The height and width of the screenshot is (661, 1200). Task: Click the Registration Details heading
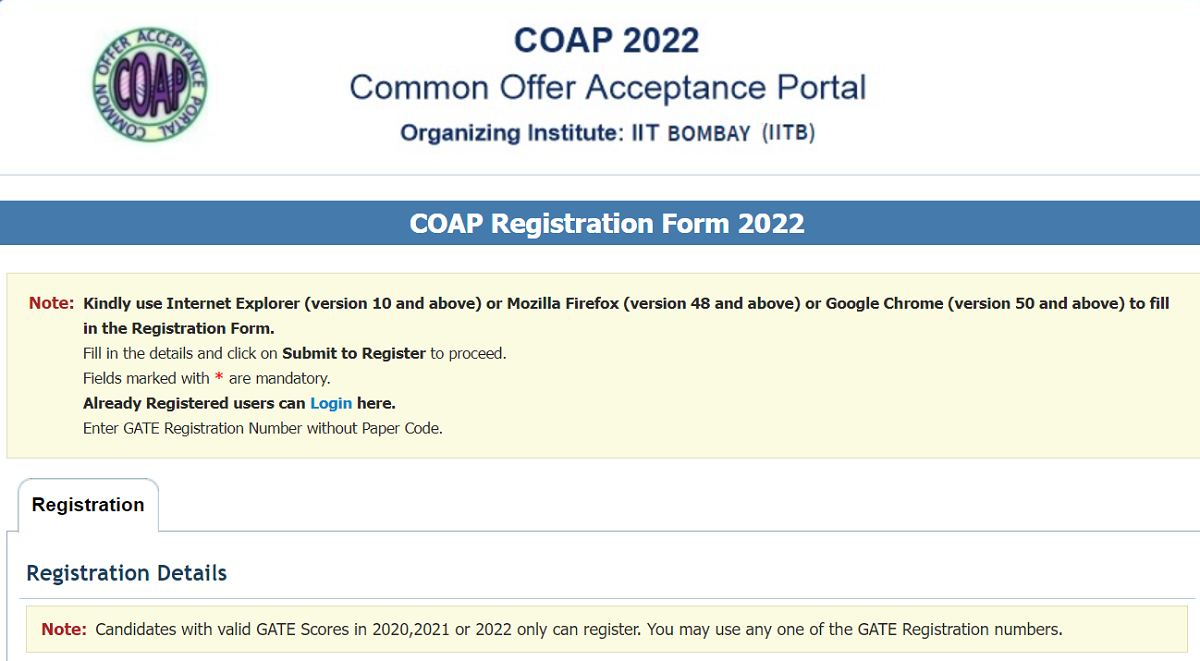(x=127, y=573)
